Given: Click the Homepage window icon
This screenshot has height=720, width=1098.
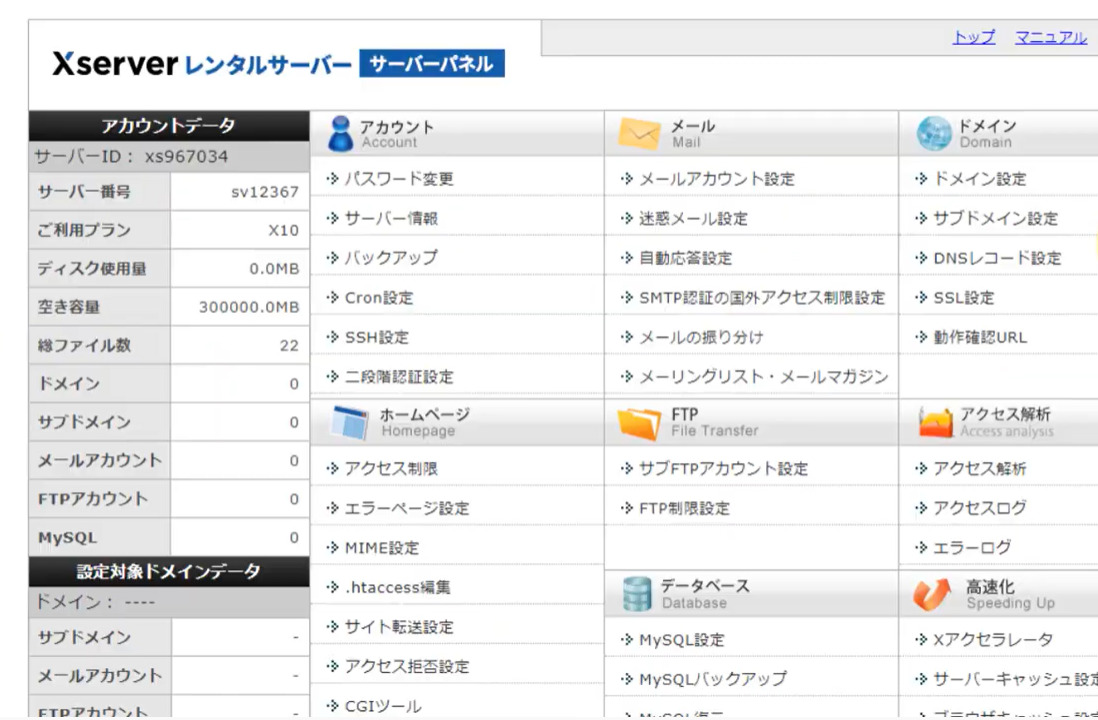Looking at the screenshot, I should pyautogui.click(x=350, y=422).
